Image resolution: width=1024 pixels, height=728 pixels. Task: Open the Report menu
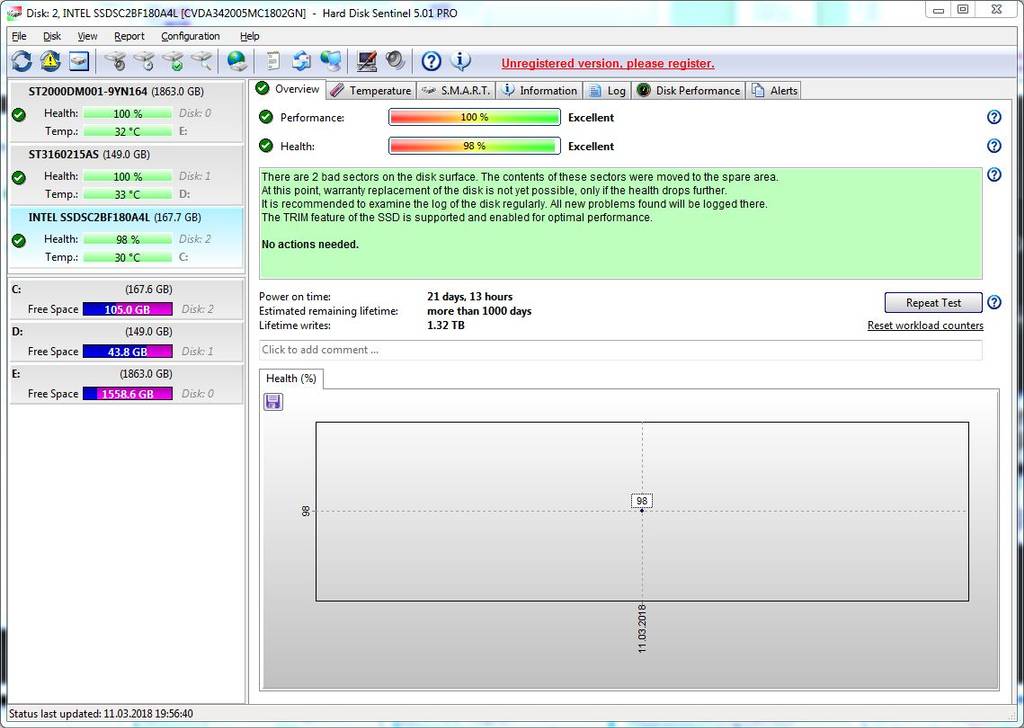(x=129, y=36)
